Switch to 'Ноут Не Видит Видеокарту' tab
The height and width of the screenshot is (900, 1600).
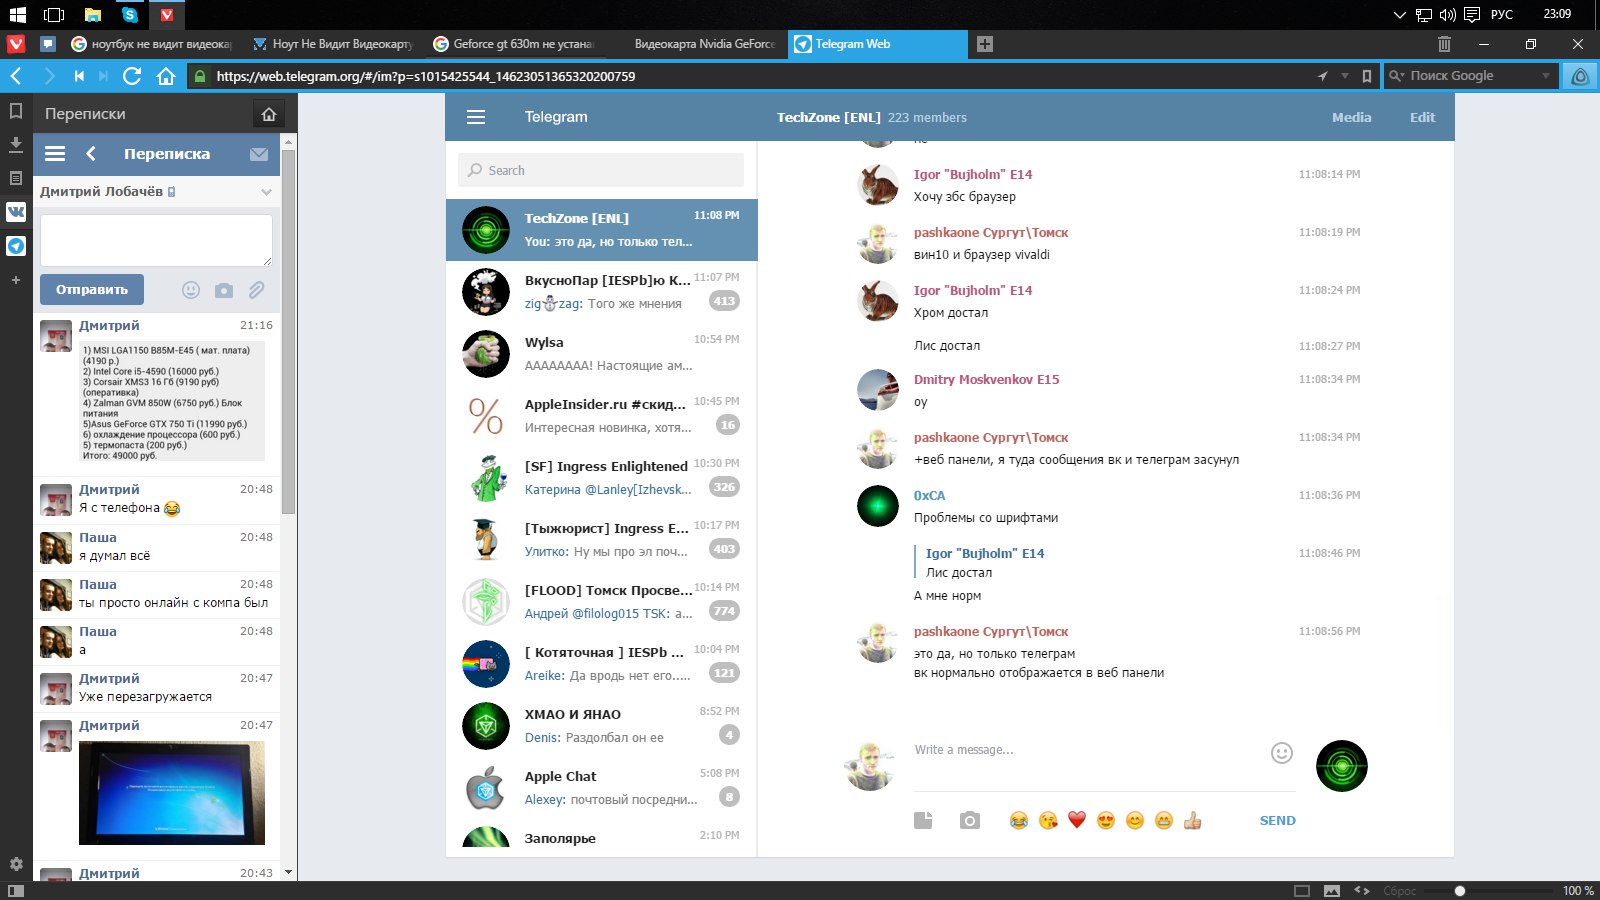(333, 44)
